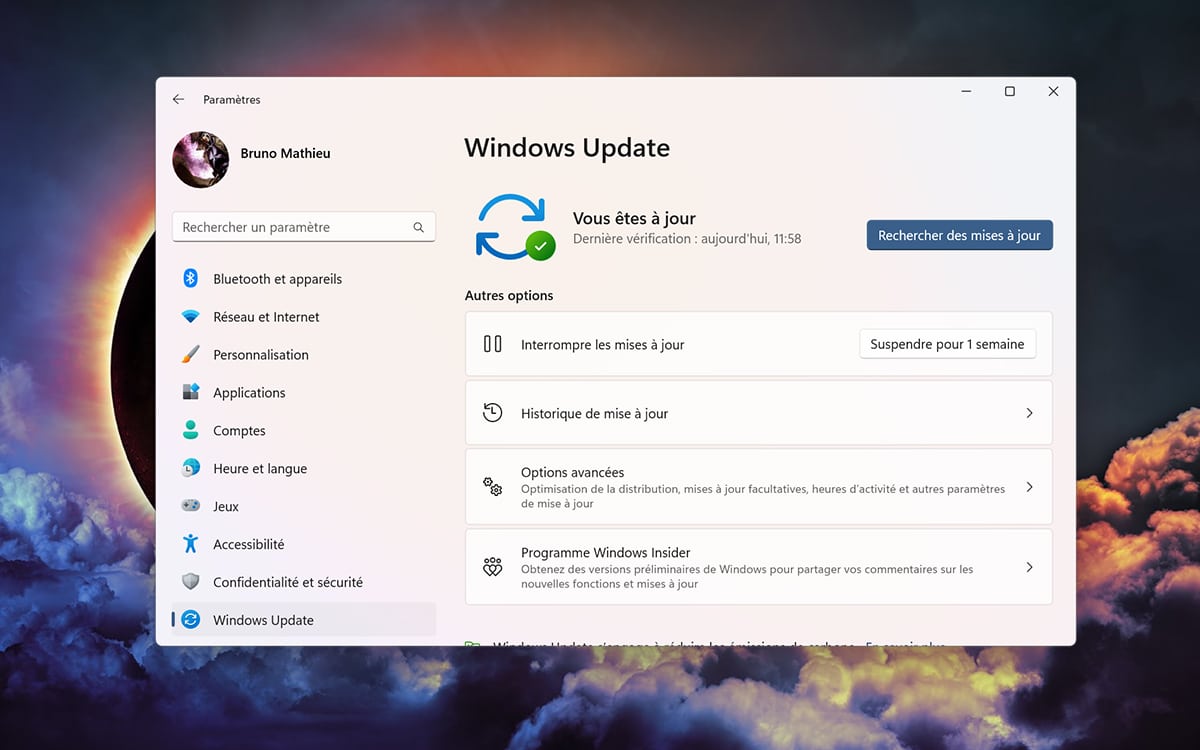Screen dimensions: 1200x750
Task: Click the history clock icon
Action: tap(492, 413)
